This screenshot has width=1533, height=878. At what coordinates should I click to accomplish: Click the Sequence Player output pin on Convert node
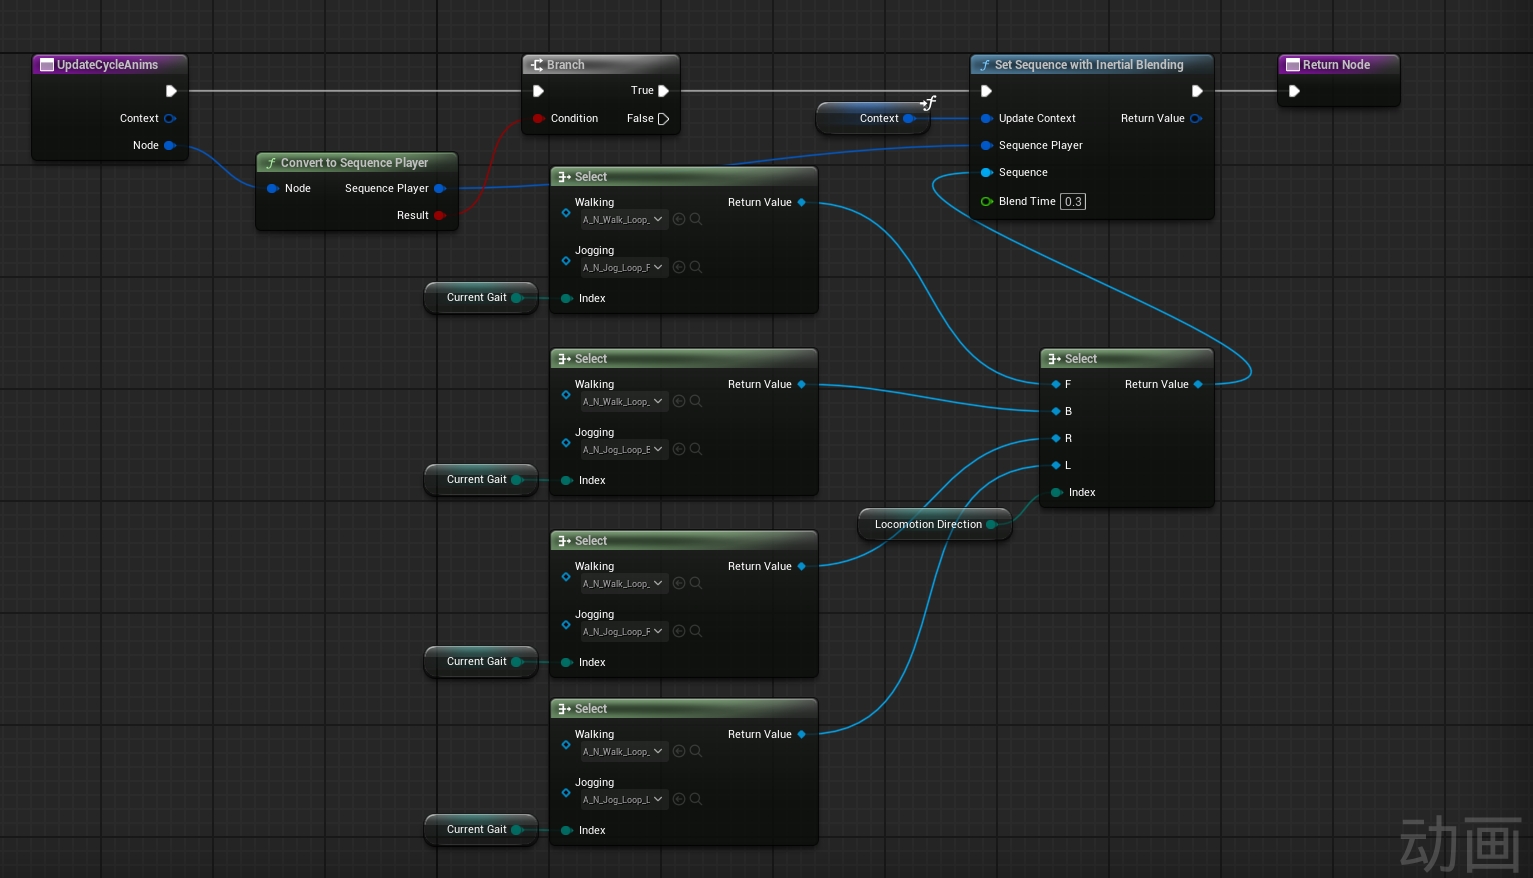439,188
